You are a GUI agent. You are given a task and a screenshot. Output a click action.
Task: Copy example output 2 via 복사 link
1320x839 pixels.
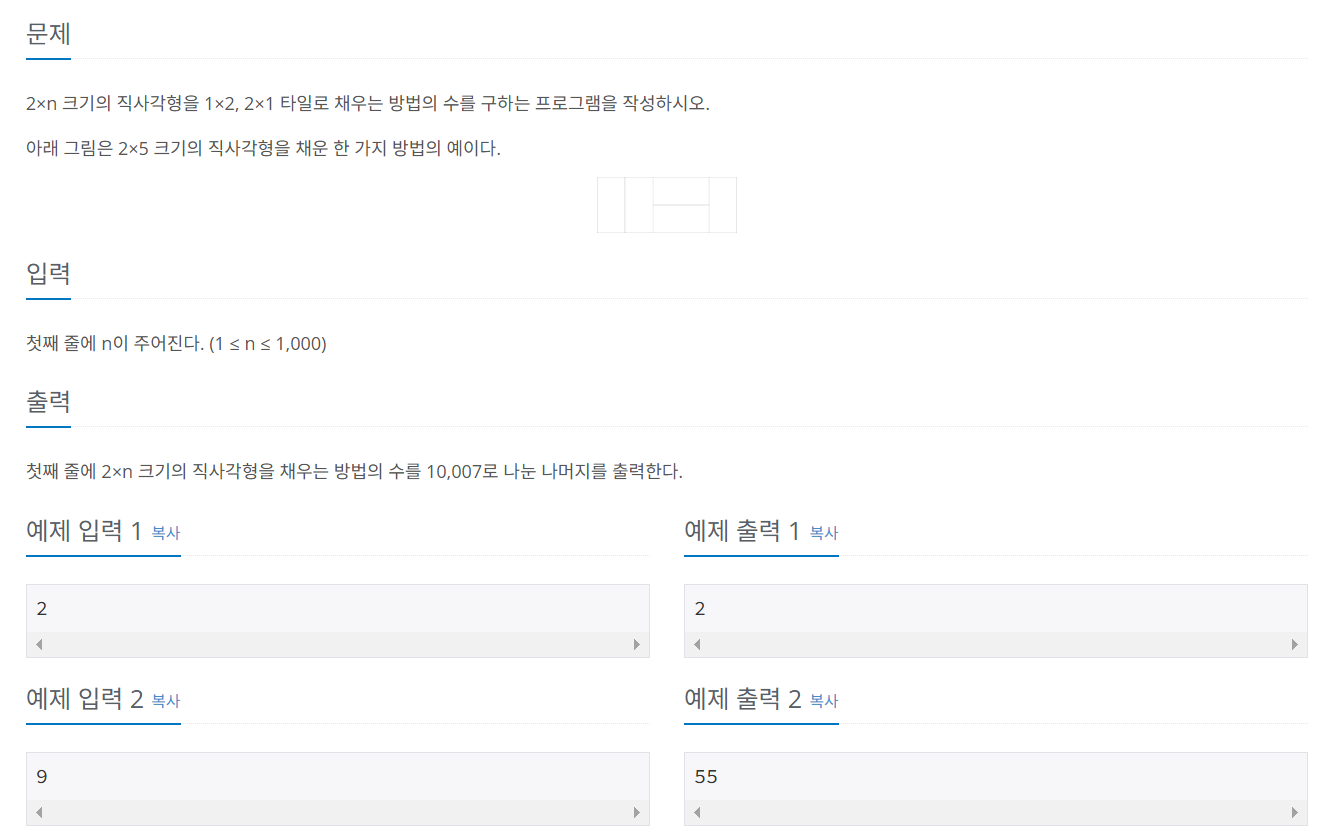coord(824,701)
